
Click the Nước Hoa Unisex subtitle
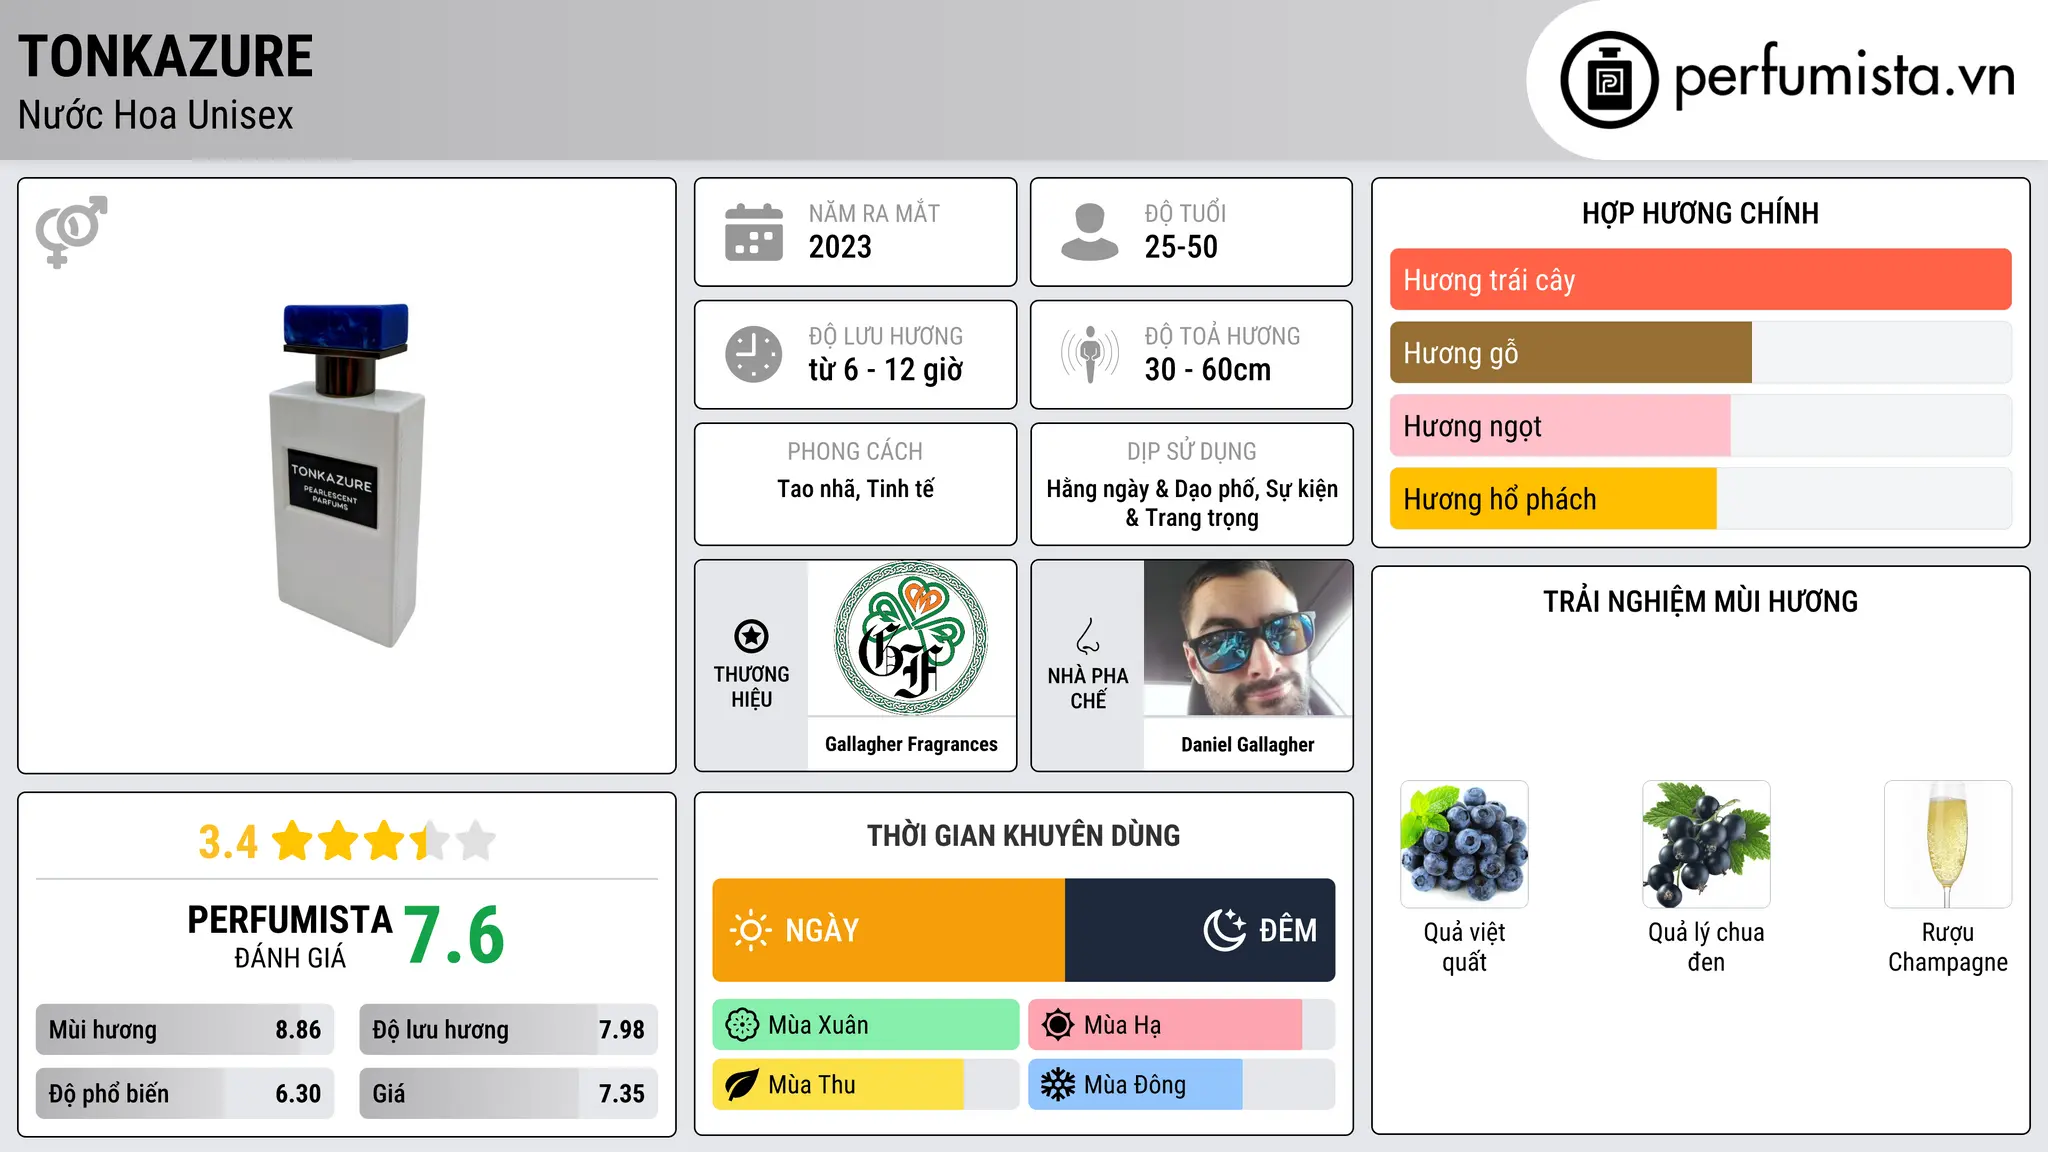[156, 115]
